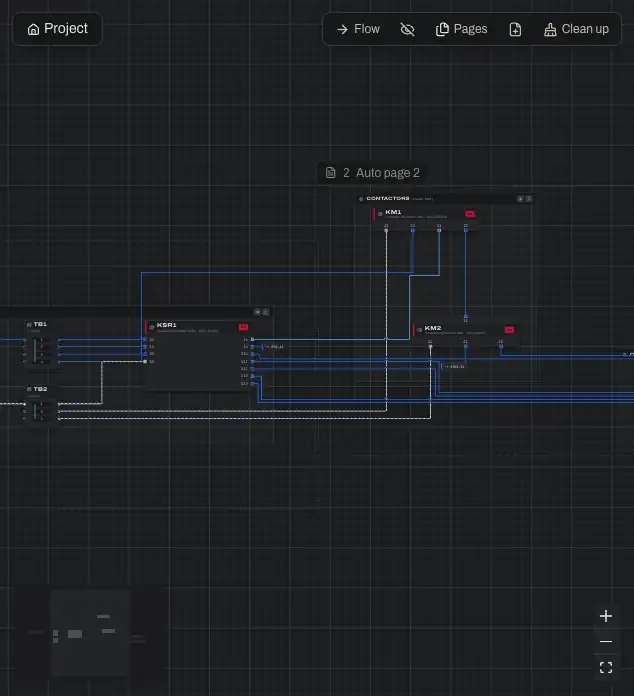This screenshot has width=634, height=696.
Task: Click KM2 top pin 11
Action: [466, 316]
